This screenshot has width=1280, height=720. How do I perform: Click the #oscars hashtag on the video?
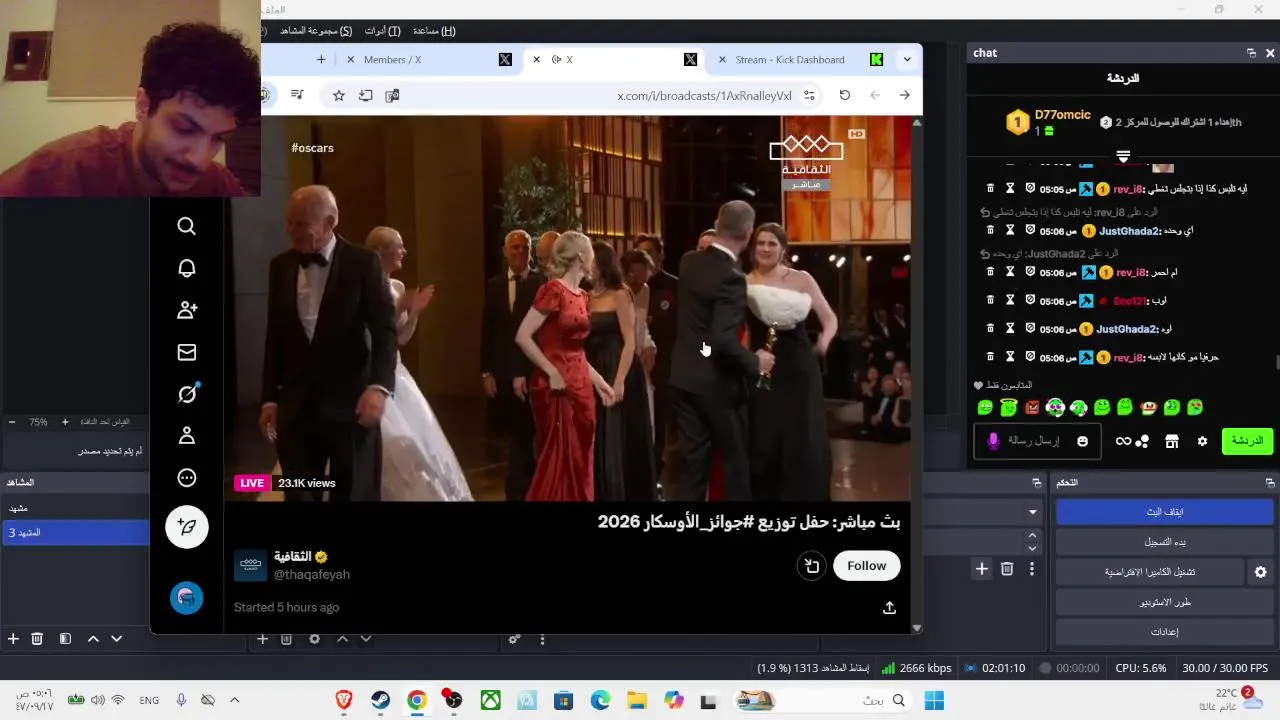point(313,148)
